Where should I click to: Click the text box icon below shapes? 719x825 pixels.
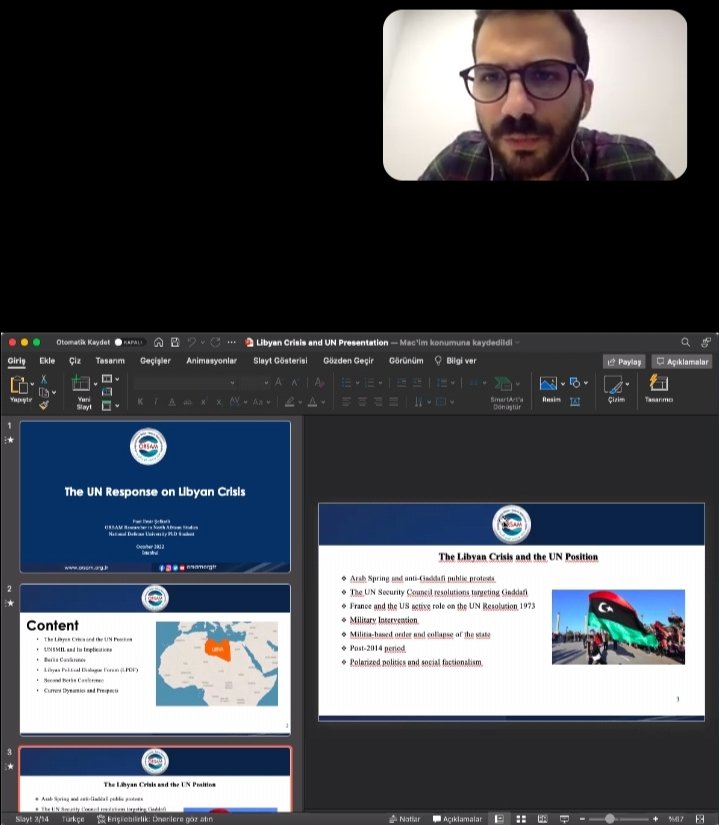point(575,401)
